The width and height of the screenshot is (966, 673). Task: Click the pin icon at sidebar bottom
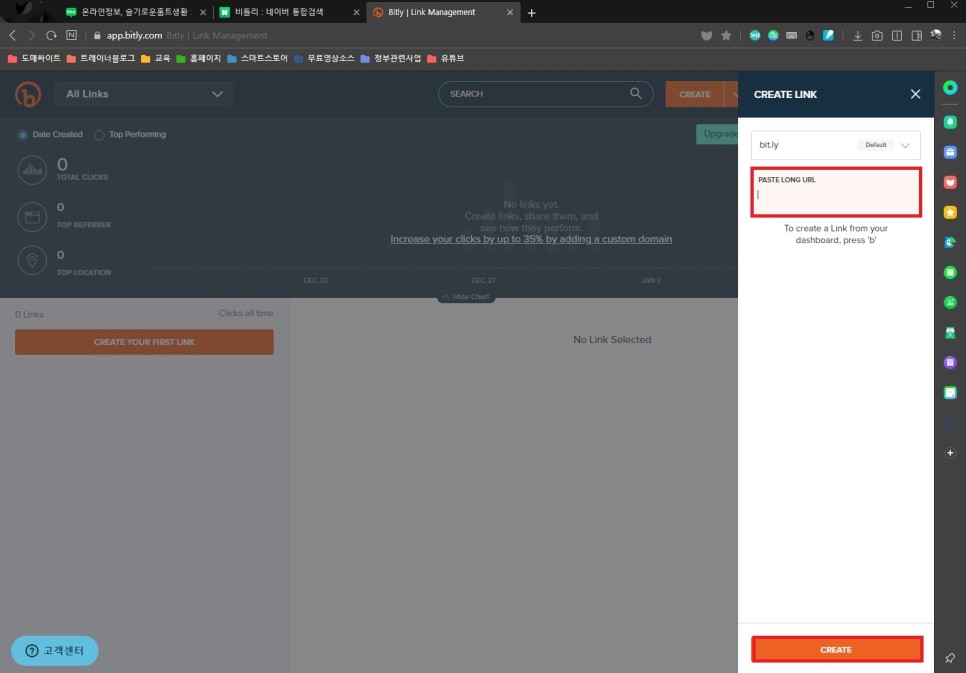pyautogui.click(x=951, y=658)
